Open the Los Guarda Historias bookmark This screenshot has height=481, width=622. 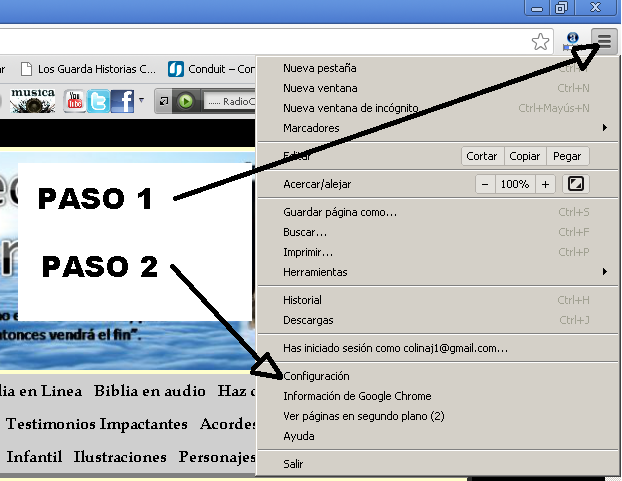(88, 69)
